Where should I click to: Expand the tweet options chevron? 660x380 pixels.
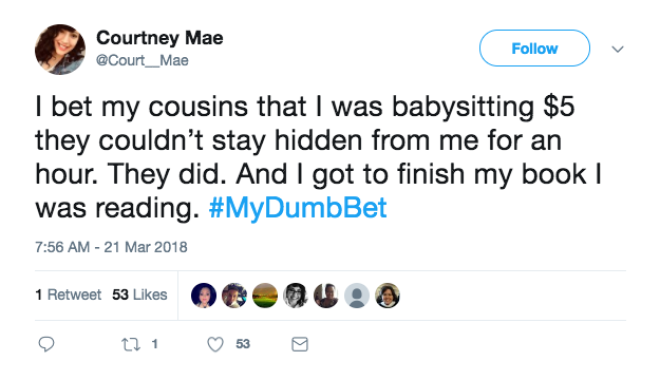click(x=617, y=49)
